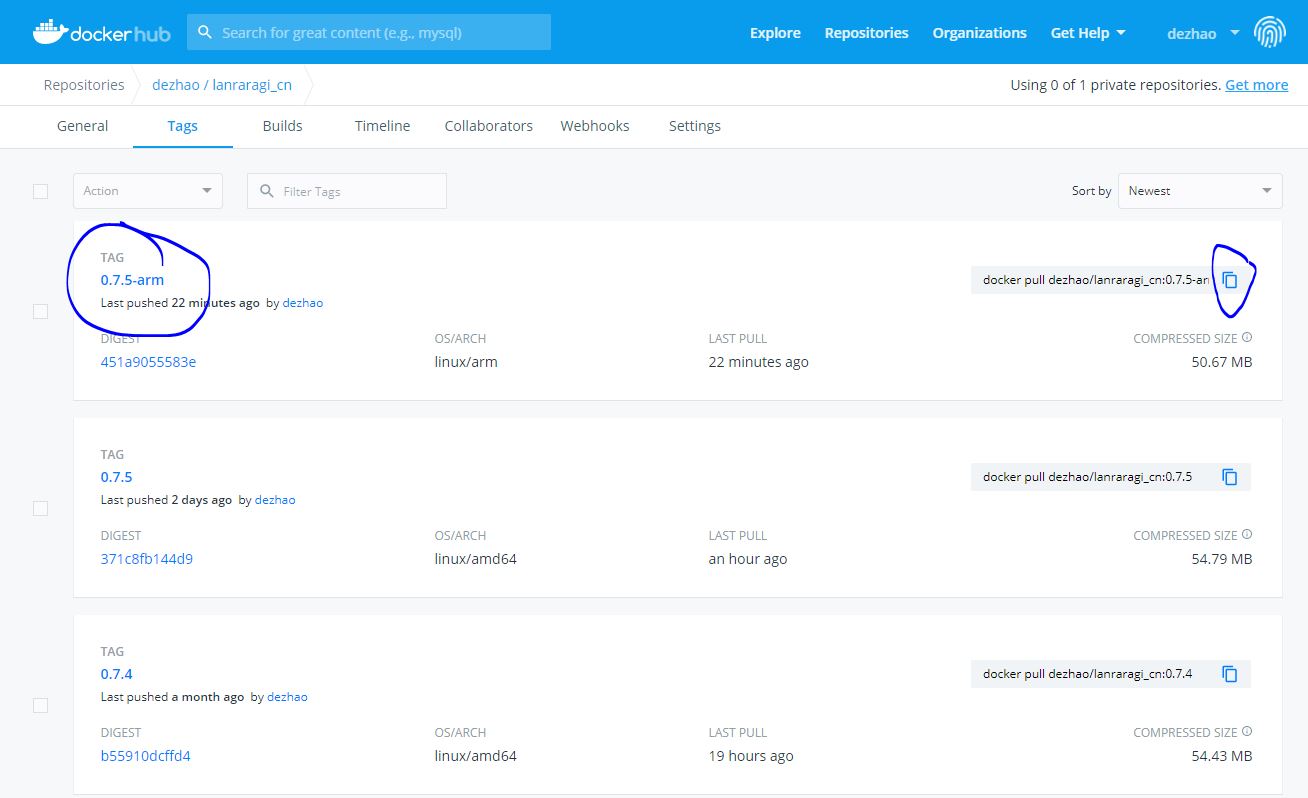The width and height of the screenshot is (1308, 798).
Task: Click the '19 hours ago' last pull value
Action: point(751,756)
